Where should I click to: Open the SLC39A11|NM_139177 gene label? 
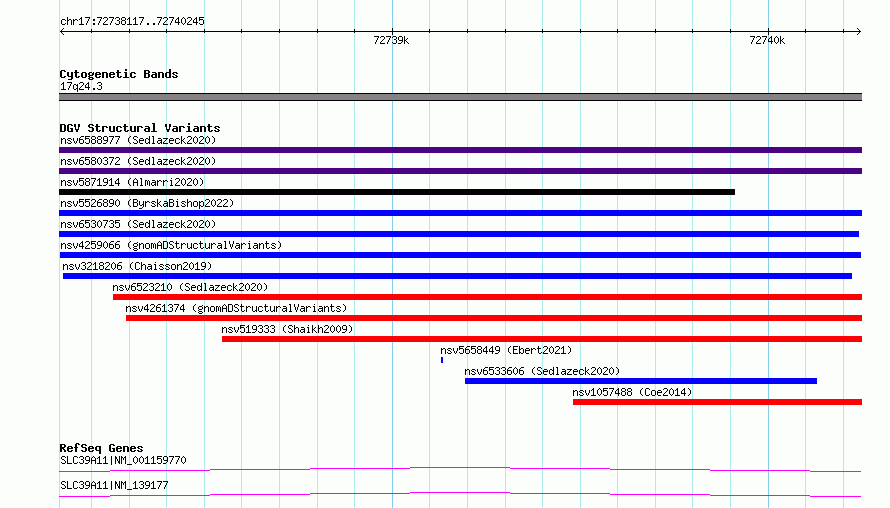114,485
